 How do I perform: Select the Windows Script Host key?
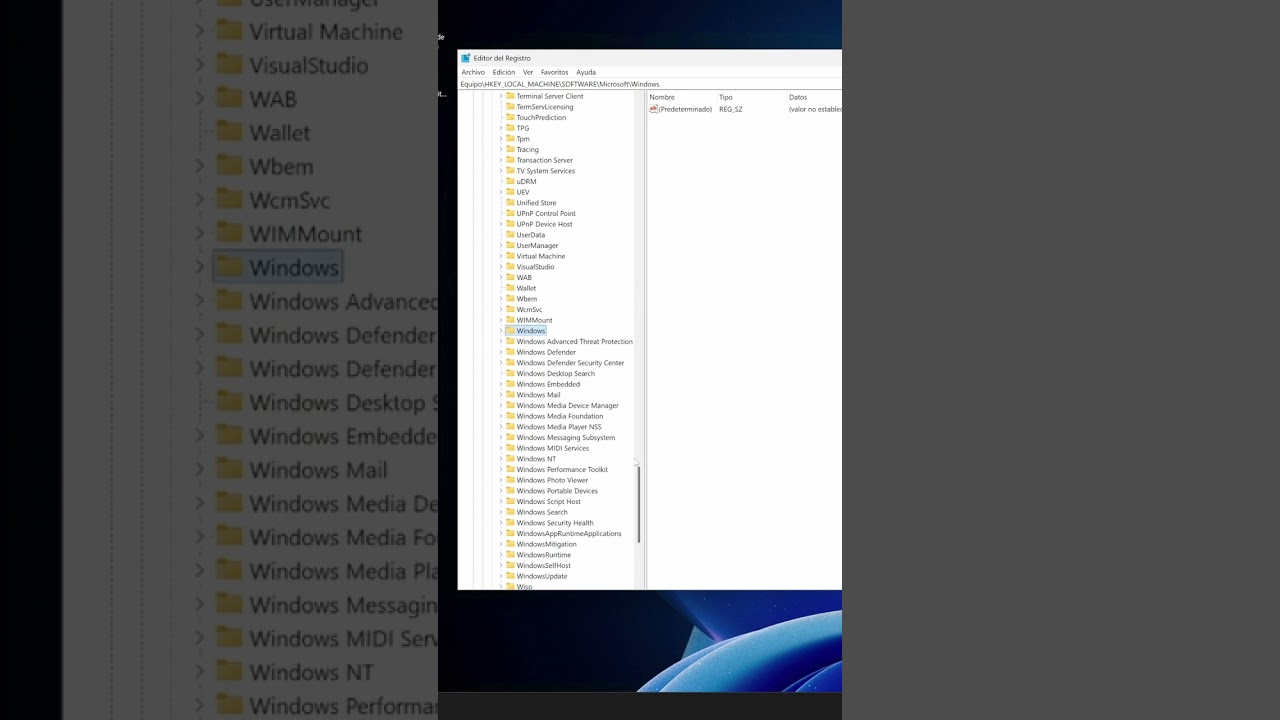pyautogui.click(x=548, y=502)
